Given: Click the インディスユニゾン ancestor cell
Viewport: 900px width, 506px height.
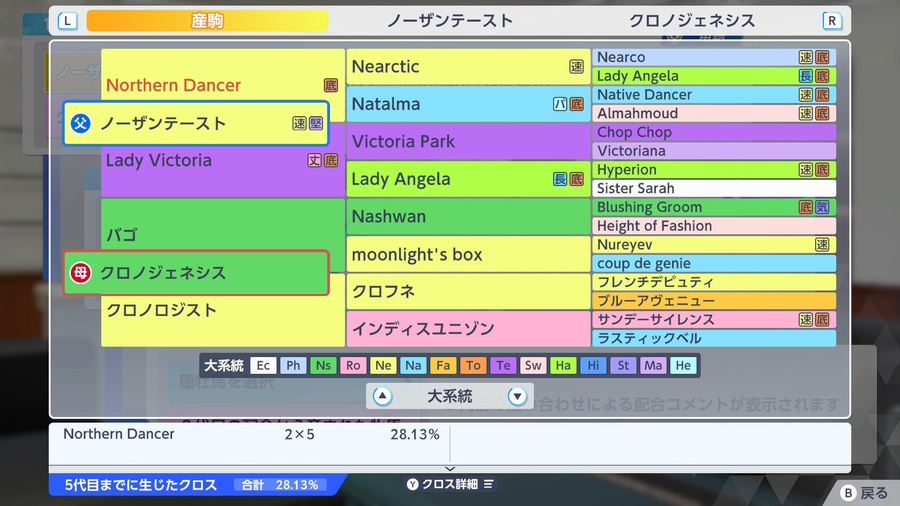Looking at the screenshot, I should tap(468, 329).
